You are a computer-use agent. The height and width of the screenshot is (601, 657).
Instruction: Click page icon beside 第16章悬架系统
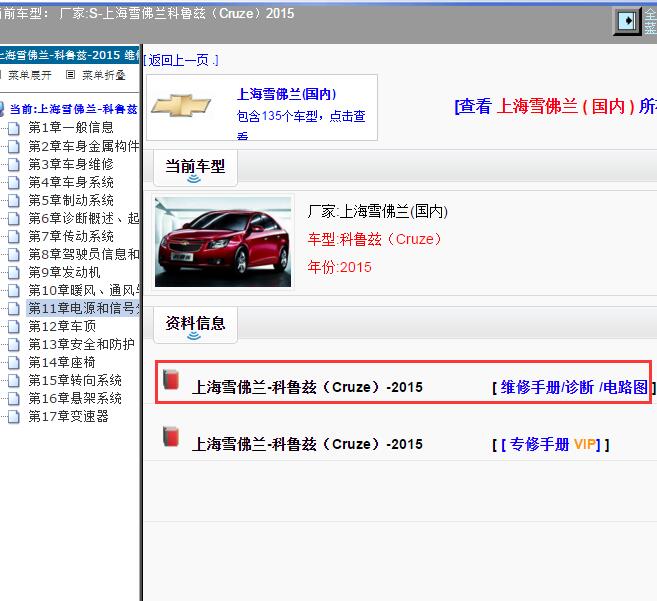click(14, 399)
